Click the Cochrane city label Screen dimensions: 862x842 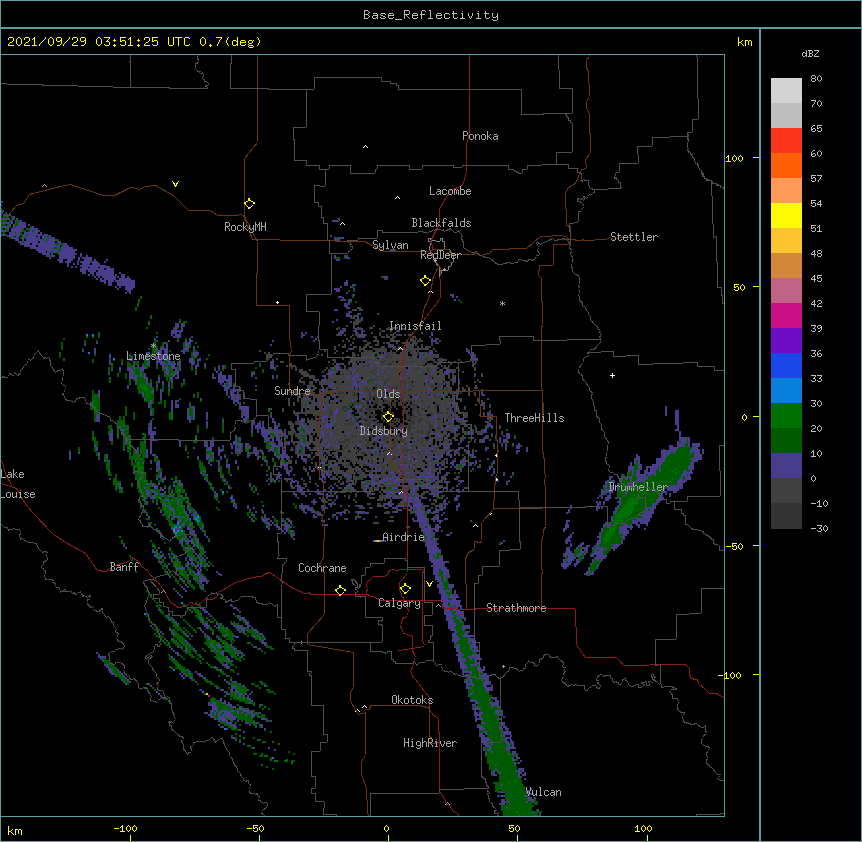click(322, 568)
